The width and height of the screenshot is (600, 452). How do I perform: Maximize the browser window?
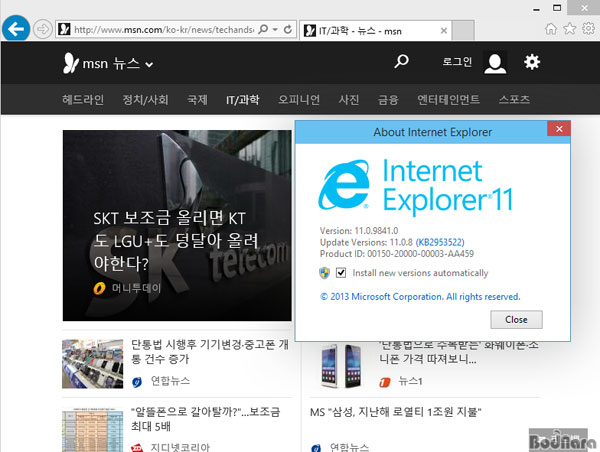(557, 8)
